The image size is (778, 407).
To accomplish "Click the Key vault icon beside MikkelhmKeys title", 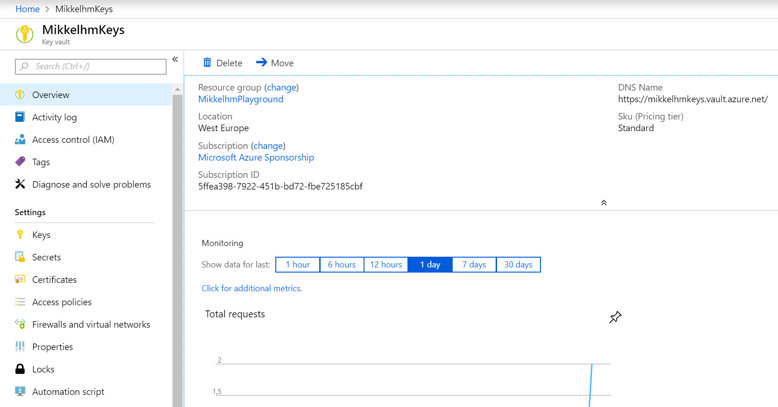I will click(x=24, y=35).
